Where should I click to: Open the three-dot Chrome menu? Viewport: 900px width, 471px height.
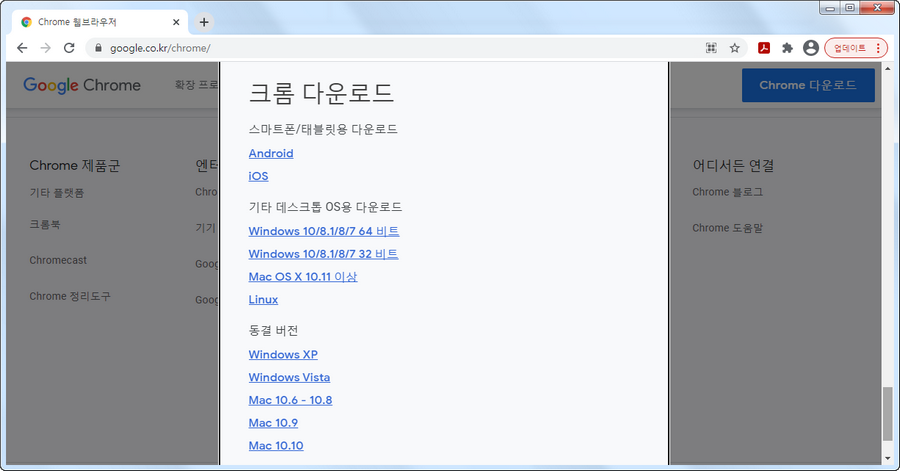[878, 48]
